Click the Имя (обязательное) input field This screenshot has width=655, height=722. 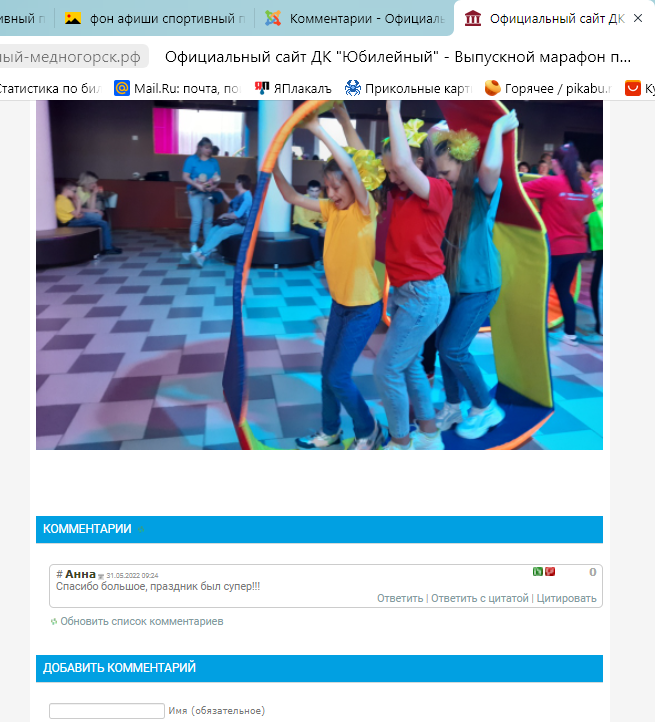107,710
